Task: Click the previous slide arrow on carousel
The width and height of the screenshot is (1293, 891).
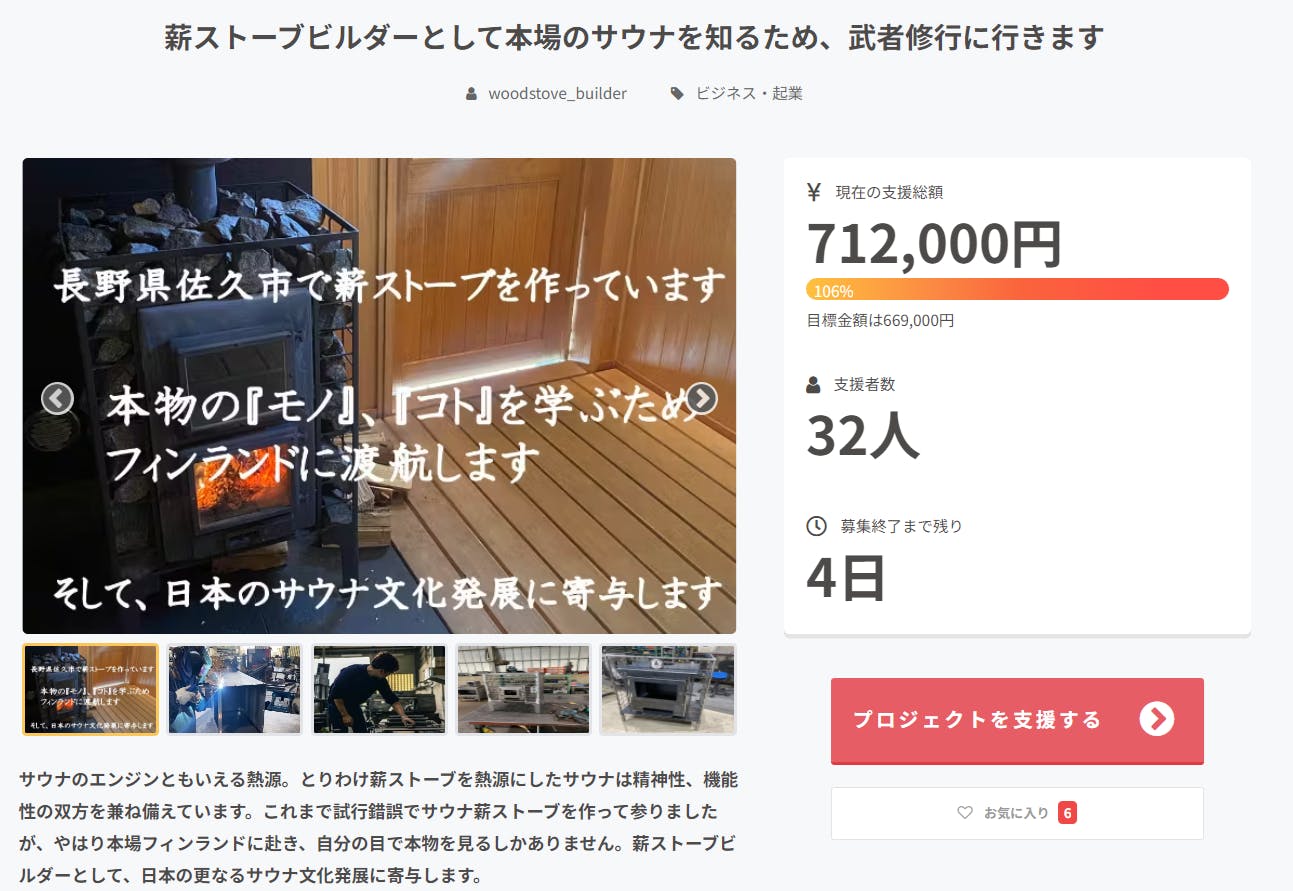Action: [57, 398]
